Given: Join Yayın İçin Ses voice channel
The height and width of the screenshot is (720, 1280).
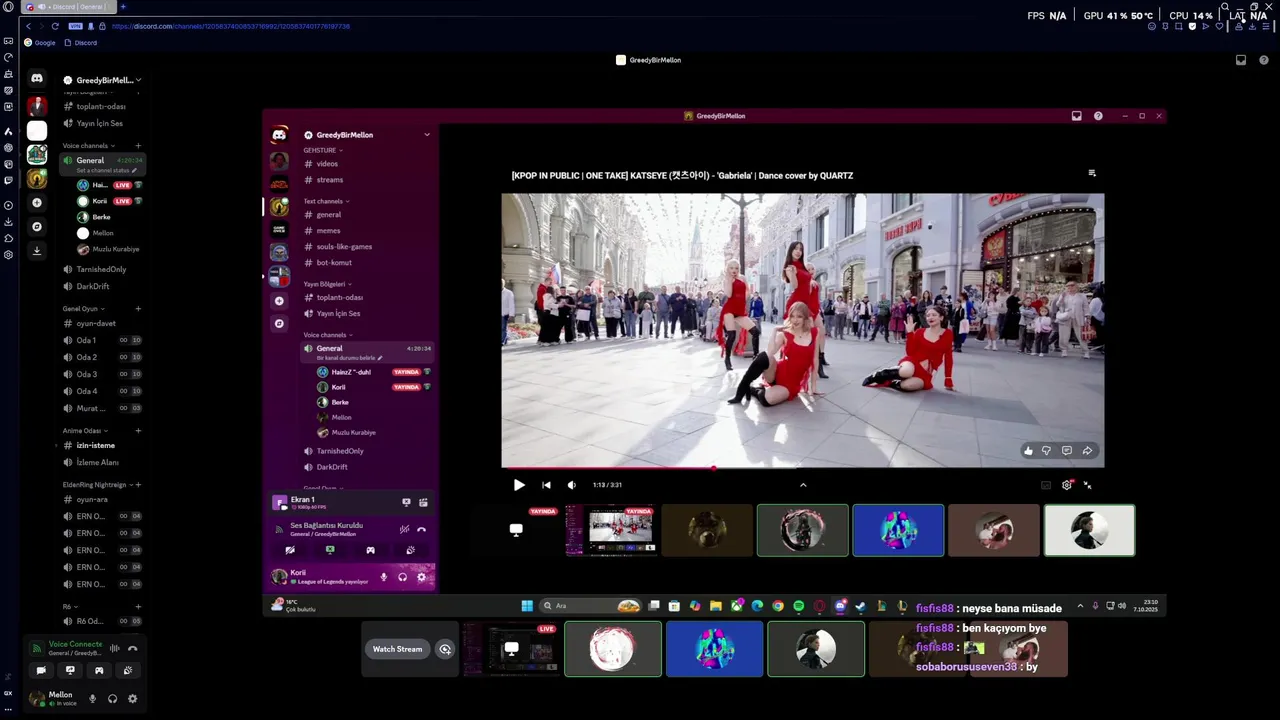Looking at the screenshot, I should pos(101,123).
